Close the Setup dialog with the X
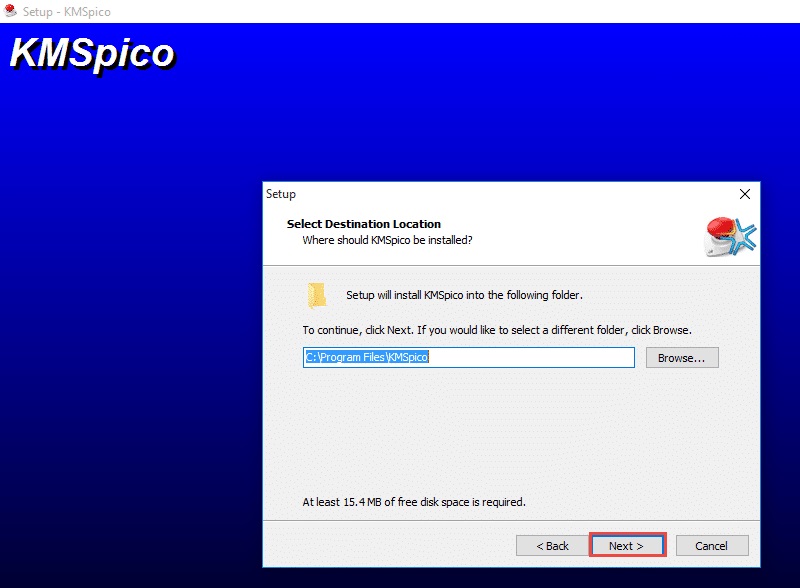Screen dimensions: 800x588 point(744,194)
